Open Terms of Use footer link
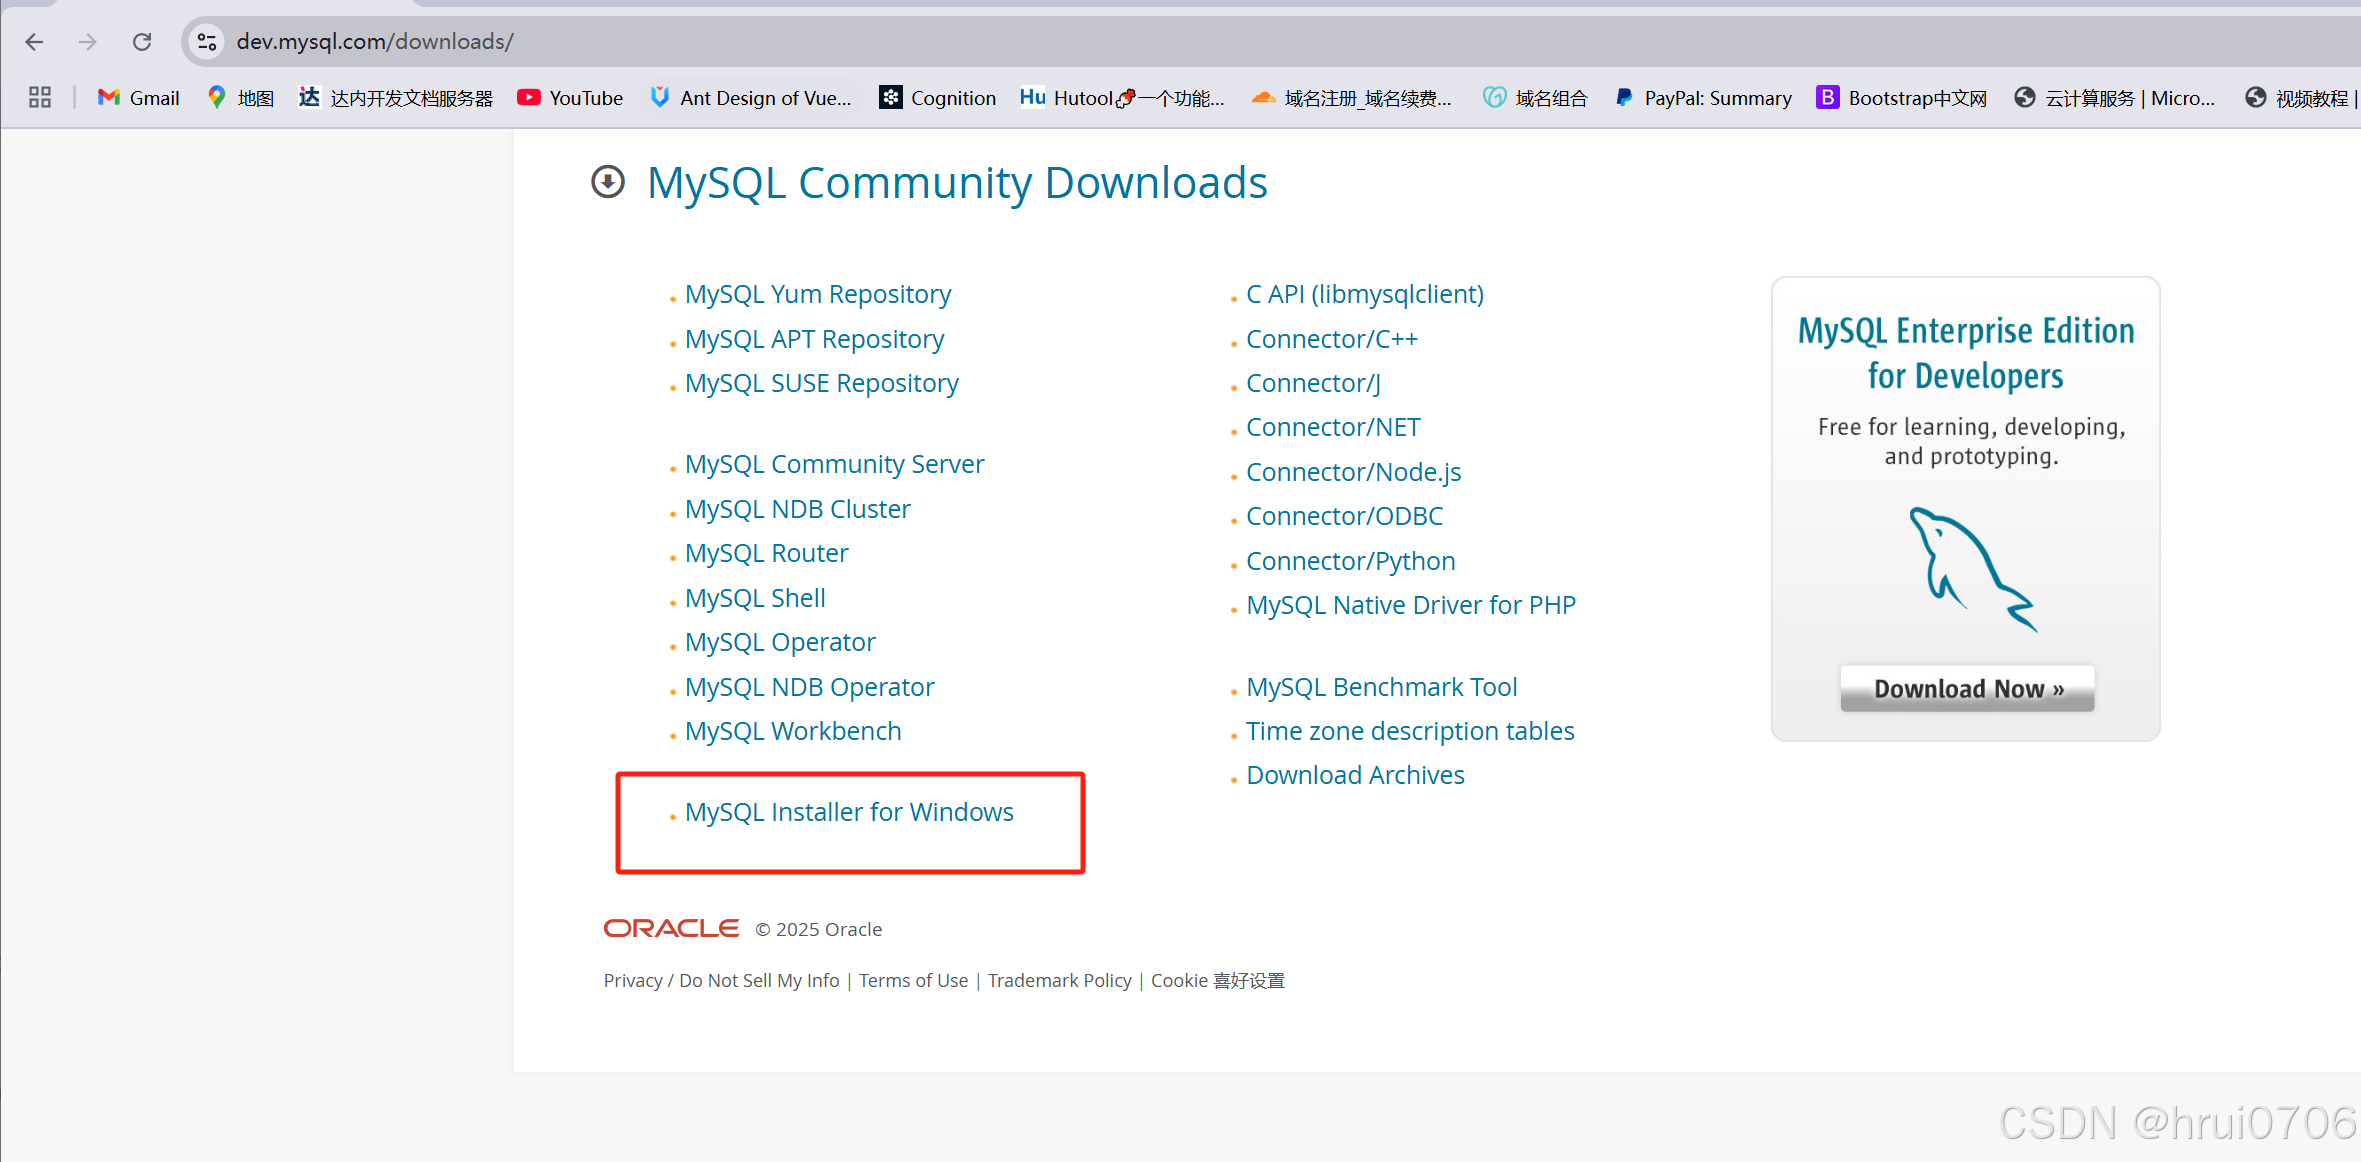This screenshot has height=1162, width=2361. coord(913,981)
